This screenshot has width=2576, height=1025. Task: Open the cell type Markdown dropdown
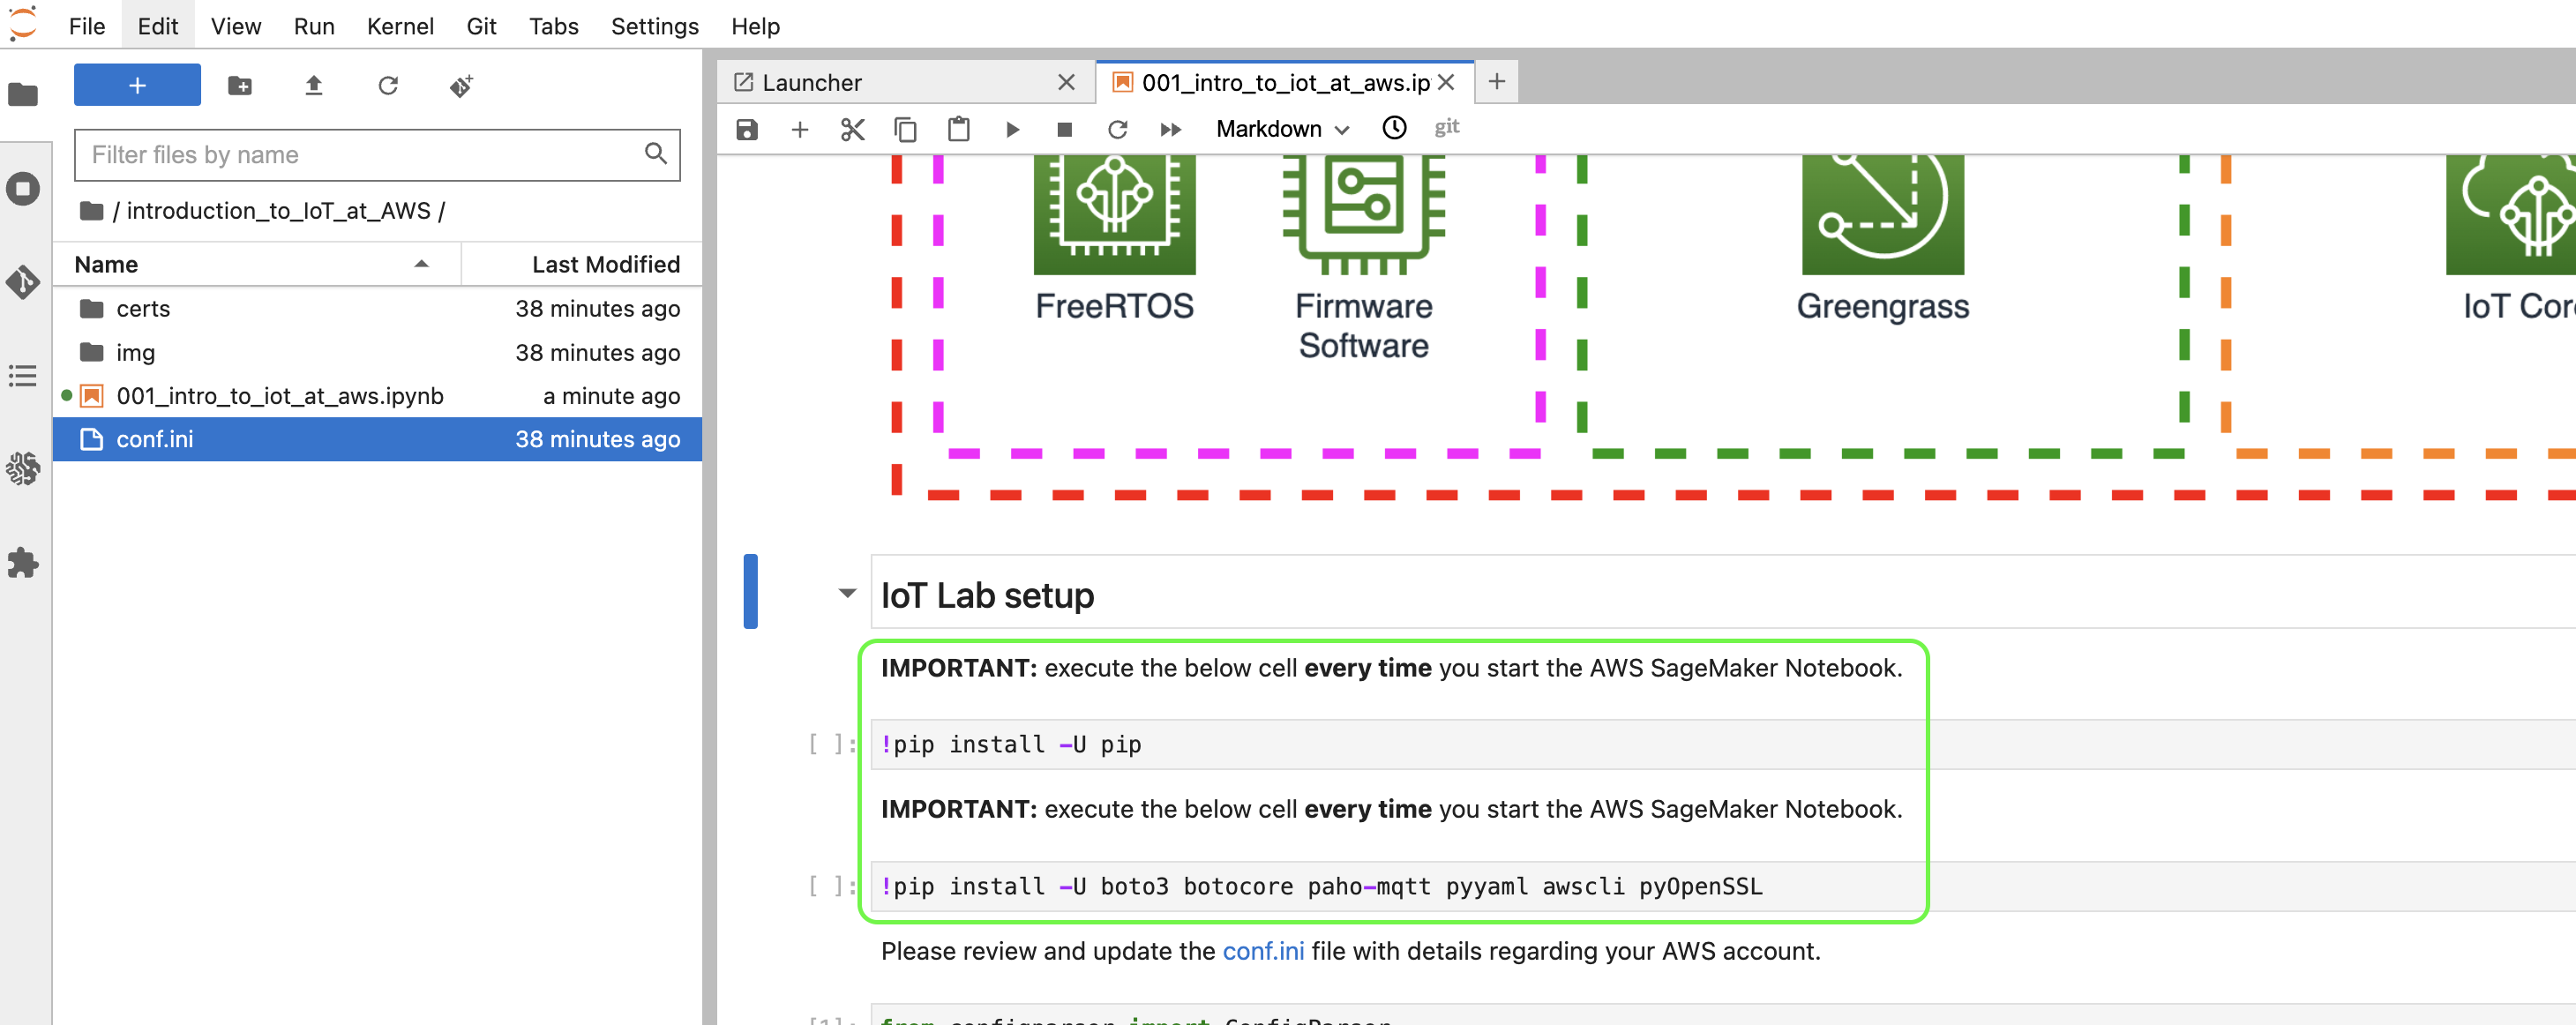pos(1282,129)
